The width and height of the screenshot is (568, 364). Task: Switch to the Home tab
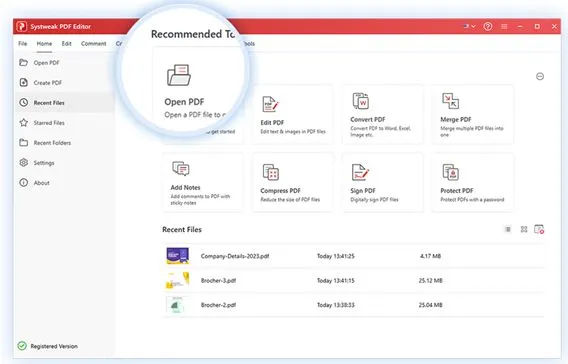(44, 43)
